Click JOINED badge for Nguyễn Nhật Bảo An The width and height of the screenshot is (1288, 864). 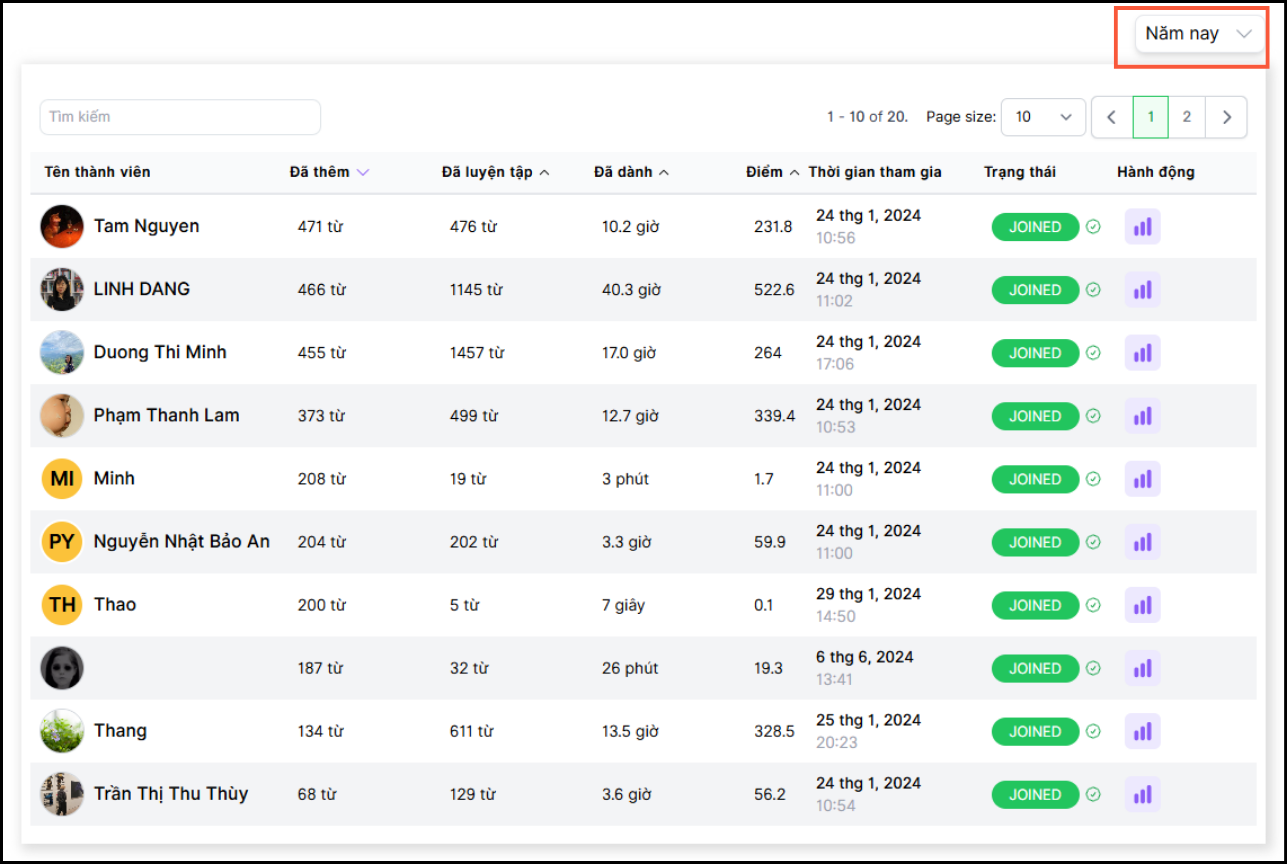pos(1035,542)
